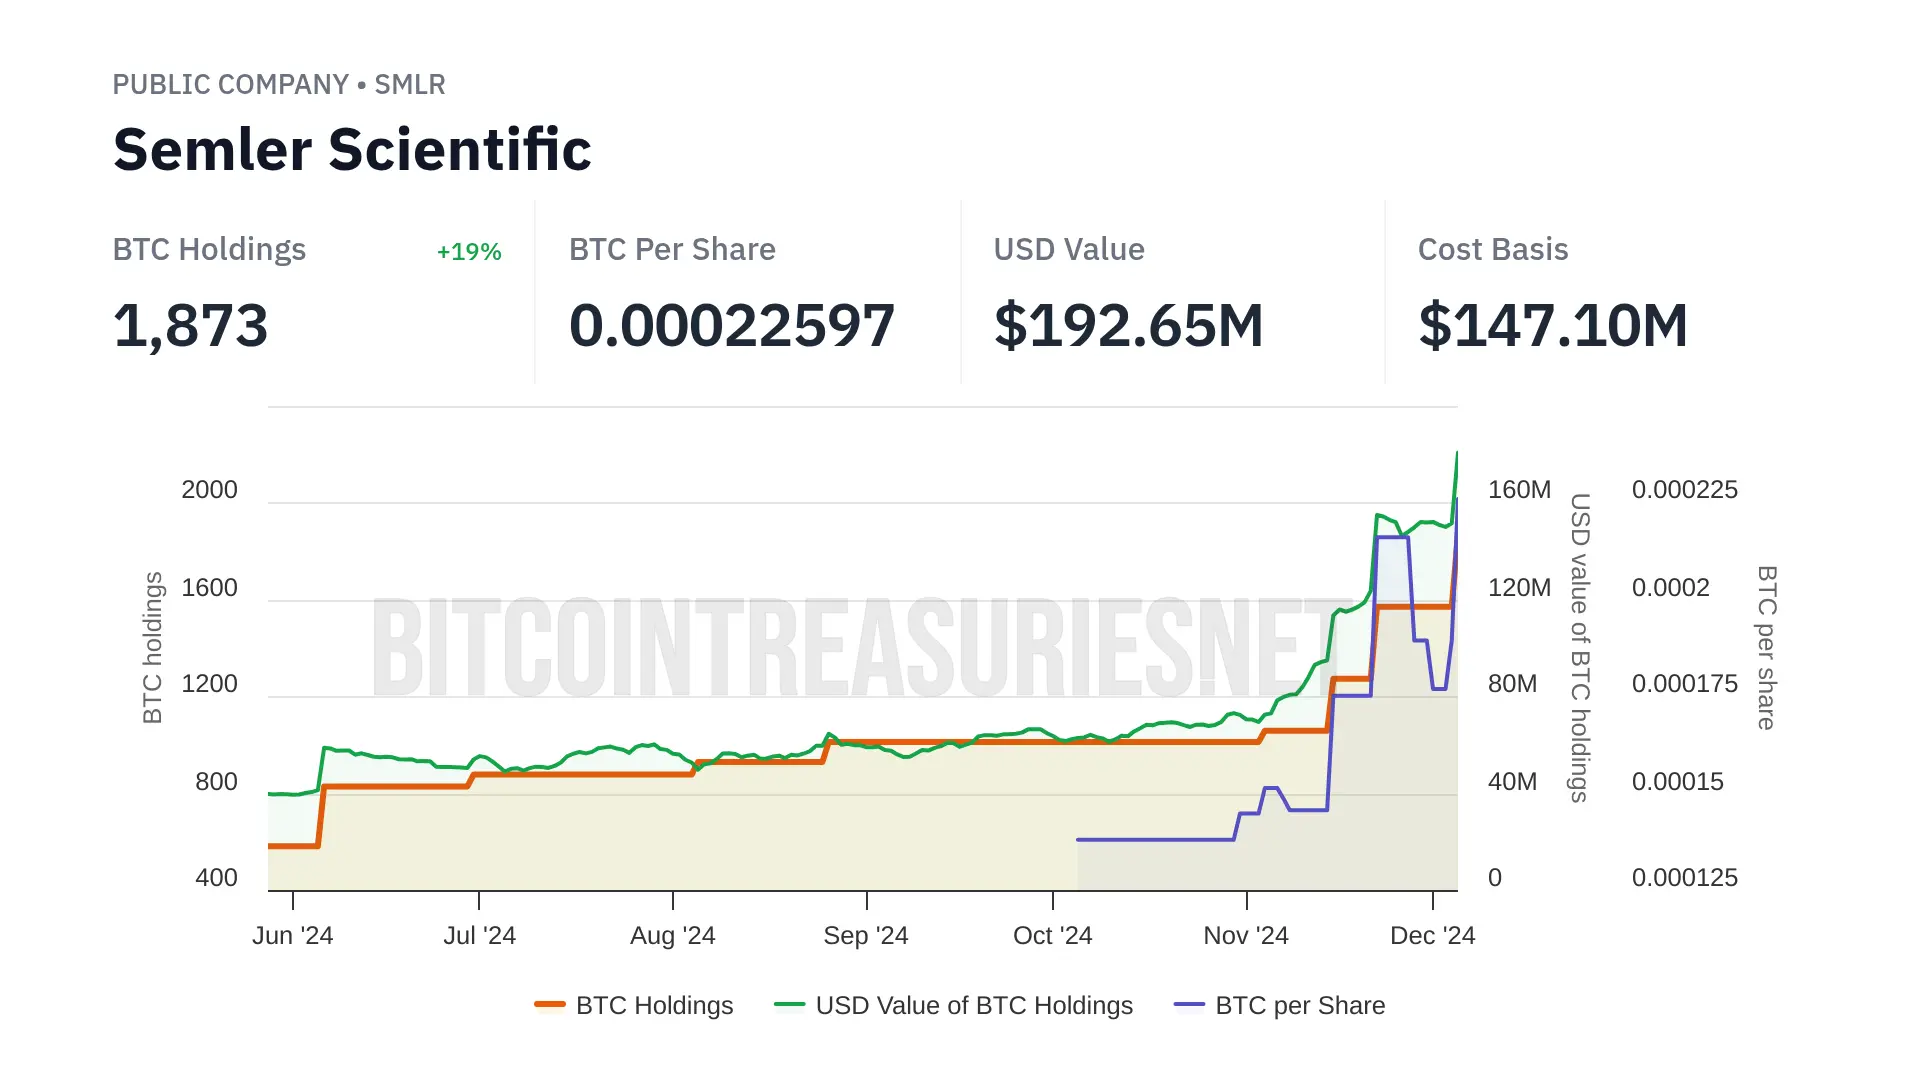Viewport: 1920px width, 1080px height.
Task: Click the Semler Scientific heading
Action: point(352,150)
